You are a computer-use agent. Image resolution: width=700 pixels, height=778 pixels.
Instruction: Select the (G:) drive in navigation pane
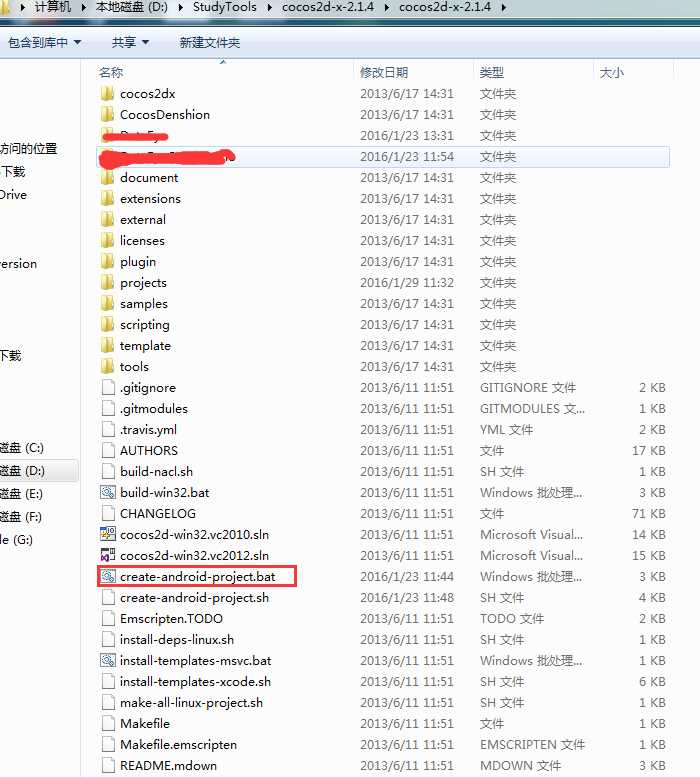tap(16, 539)
